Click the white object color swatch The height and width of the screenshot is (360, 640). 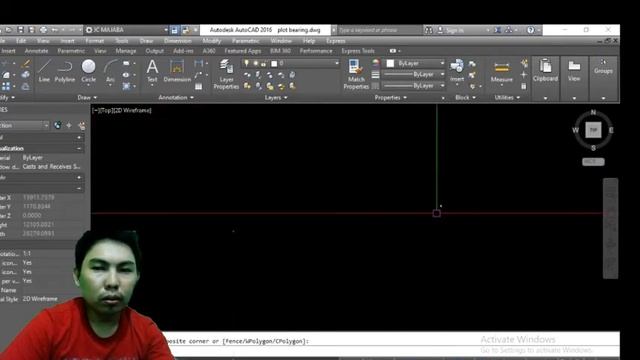390,63
